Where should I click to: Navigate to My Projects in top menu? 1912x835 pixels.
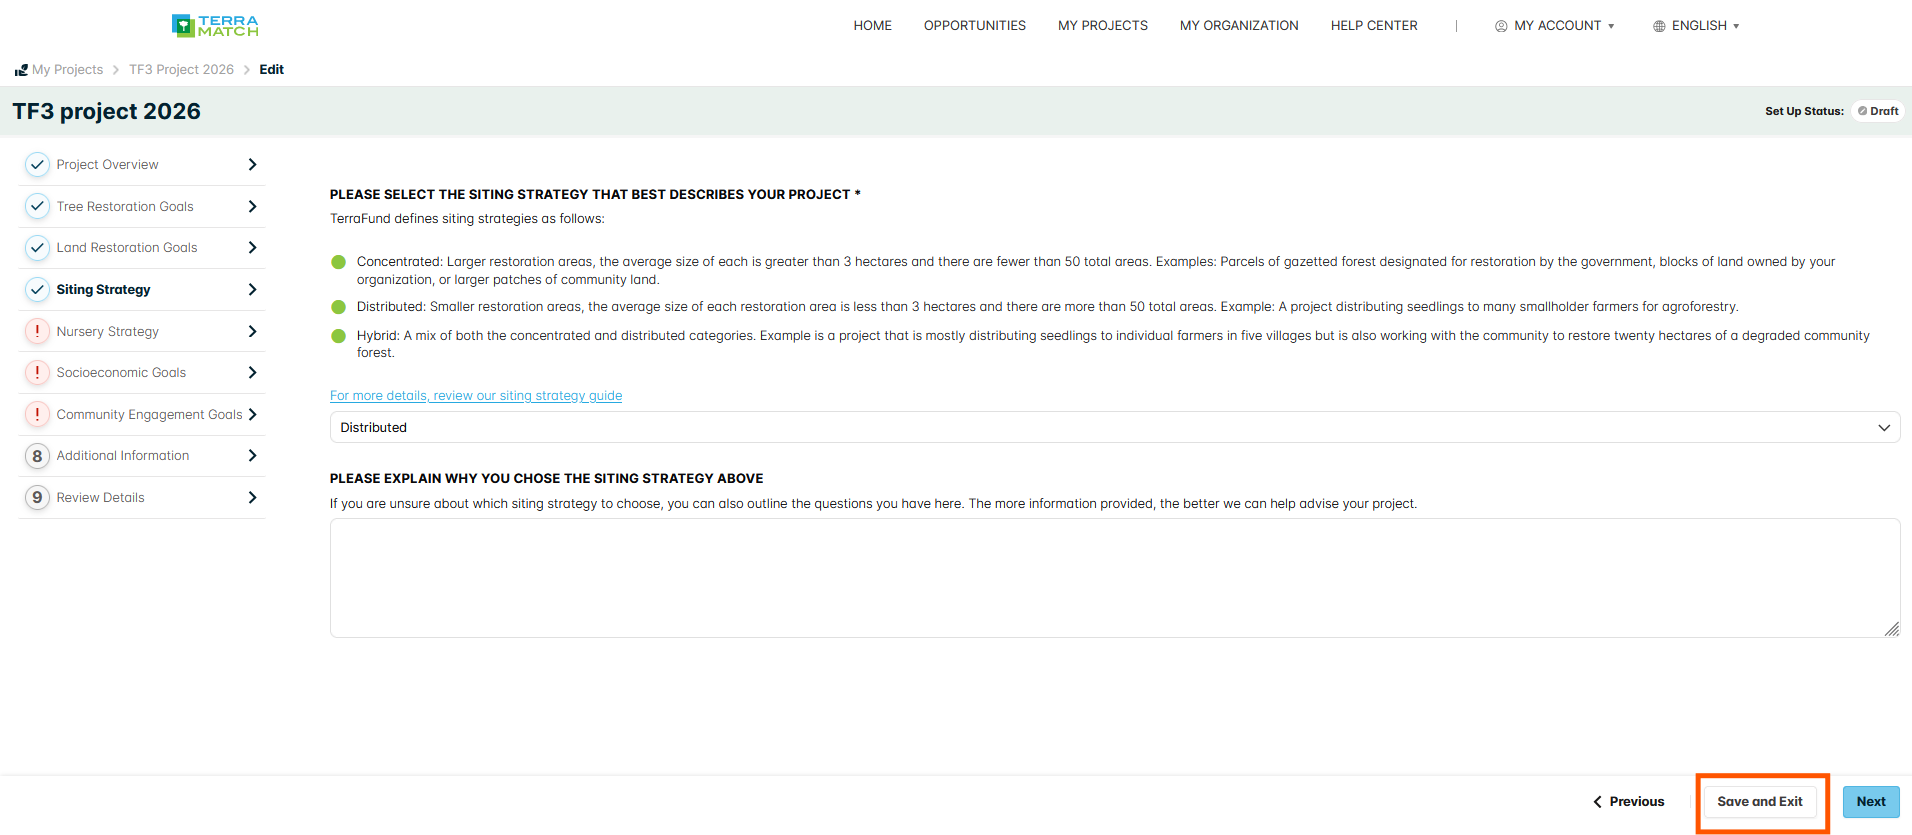(1103, 26)
